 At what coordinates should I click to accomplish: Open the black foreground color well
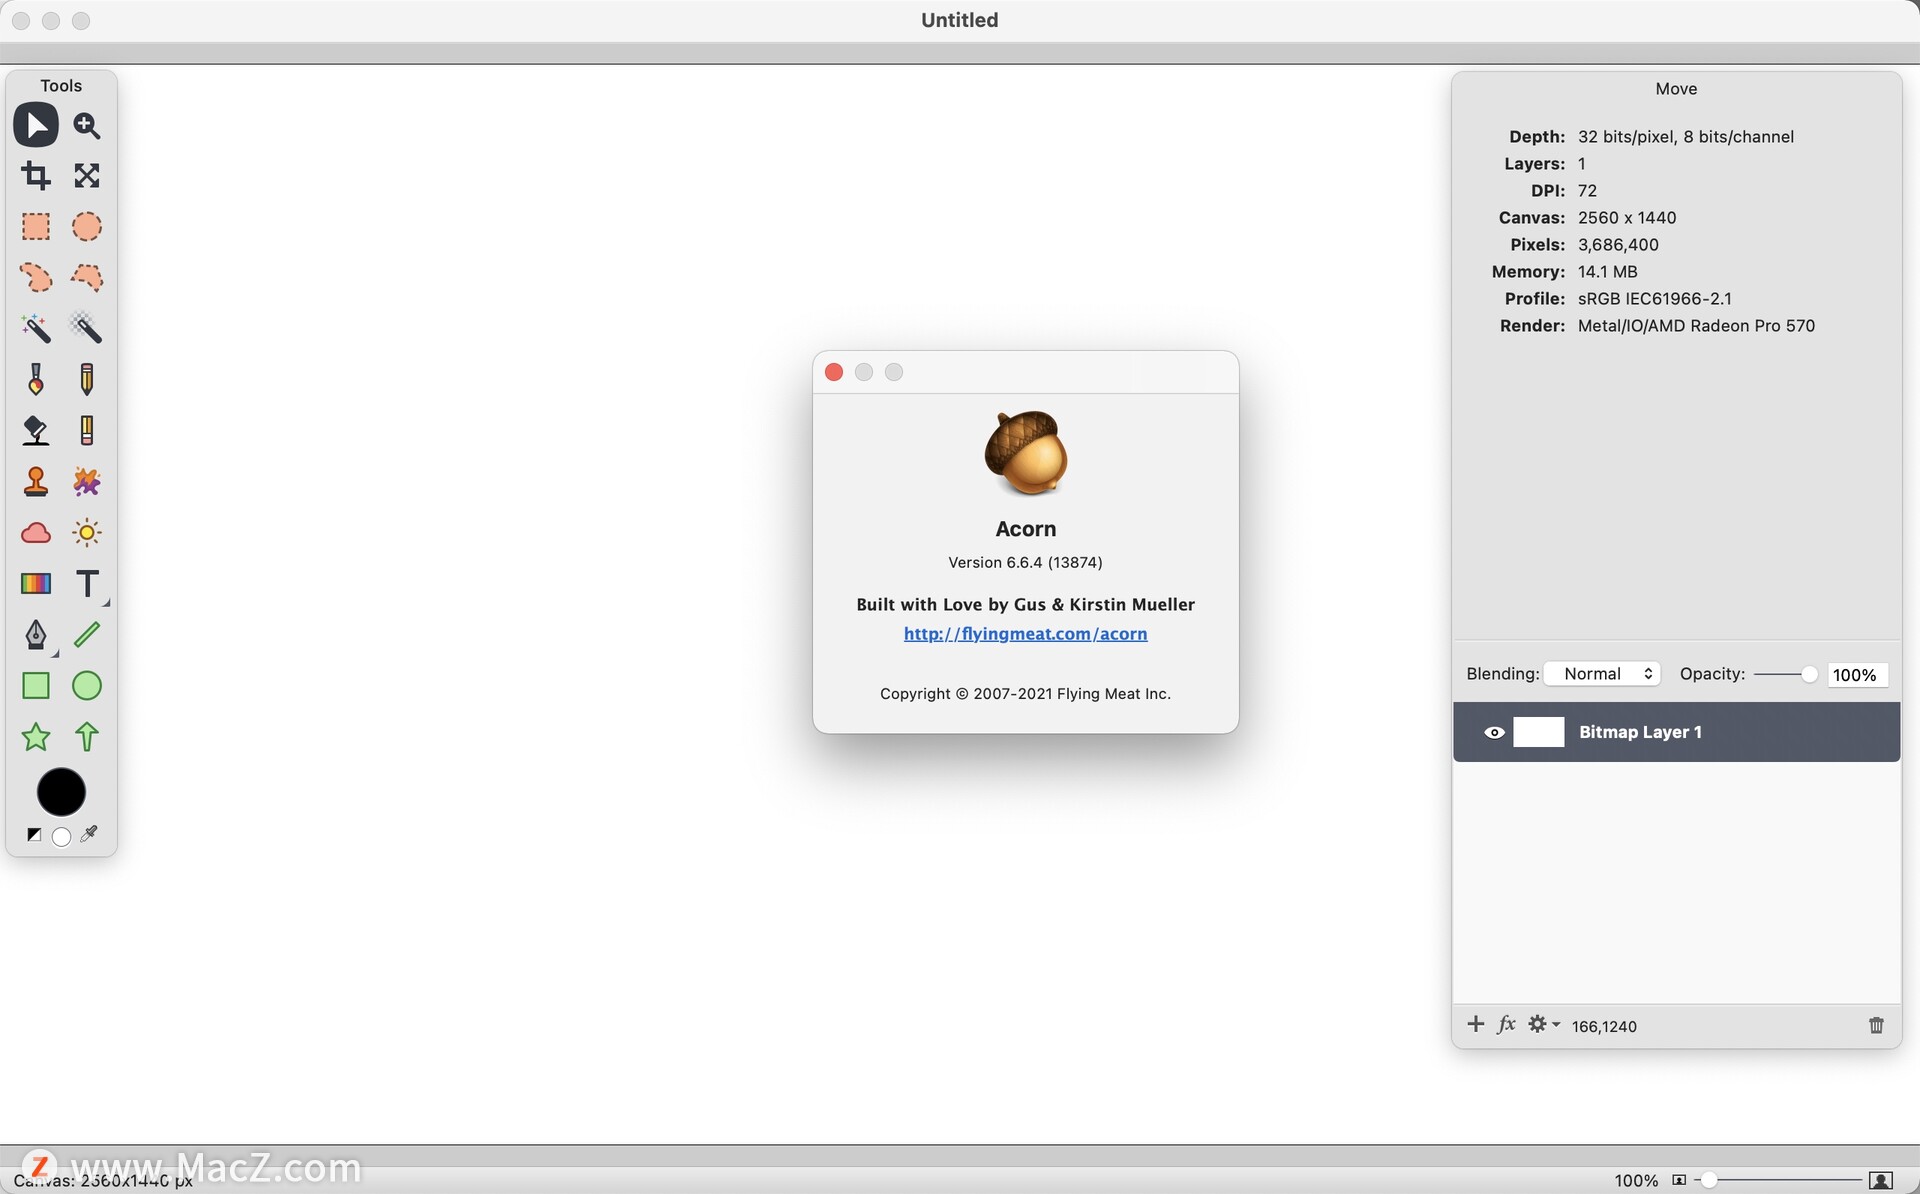click(61, 792)
